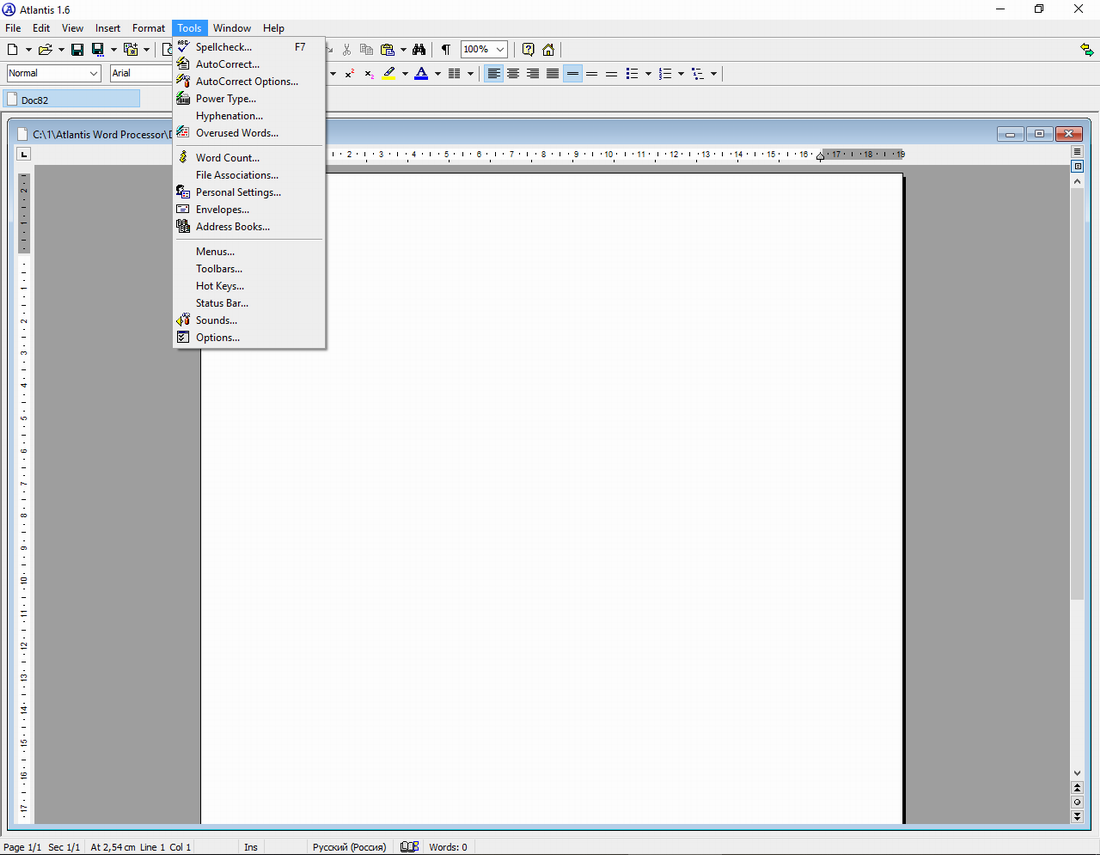Toggle Center paragraph alignment
Viewport: 1100px width, 855px height.
pyautogui.click(x=514, y=74)
